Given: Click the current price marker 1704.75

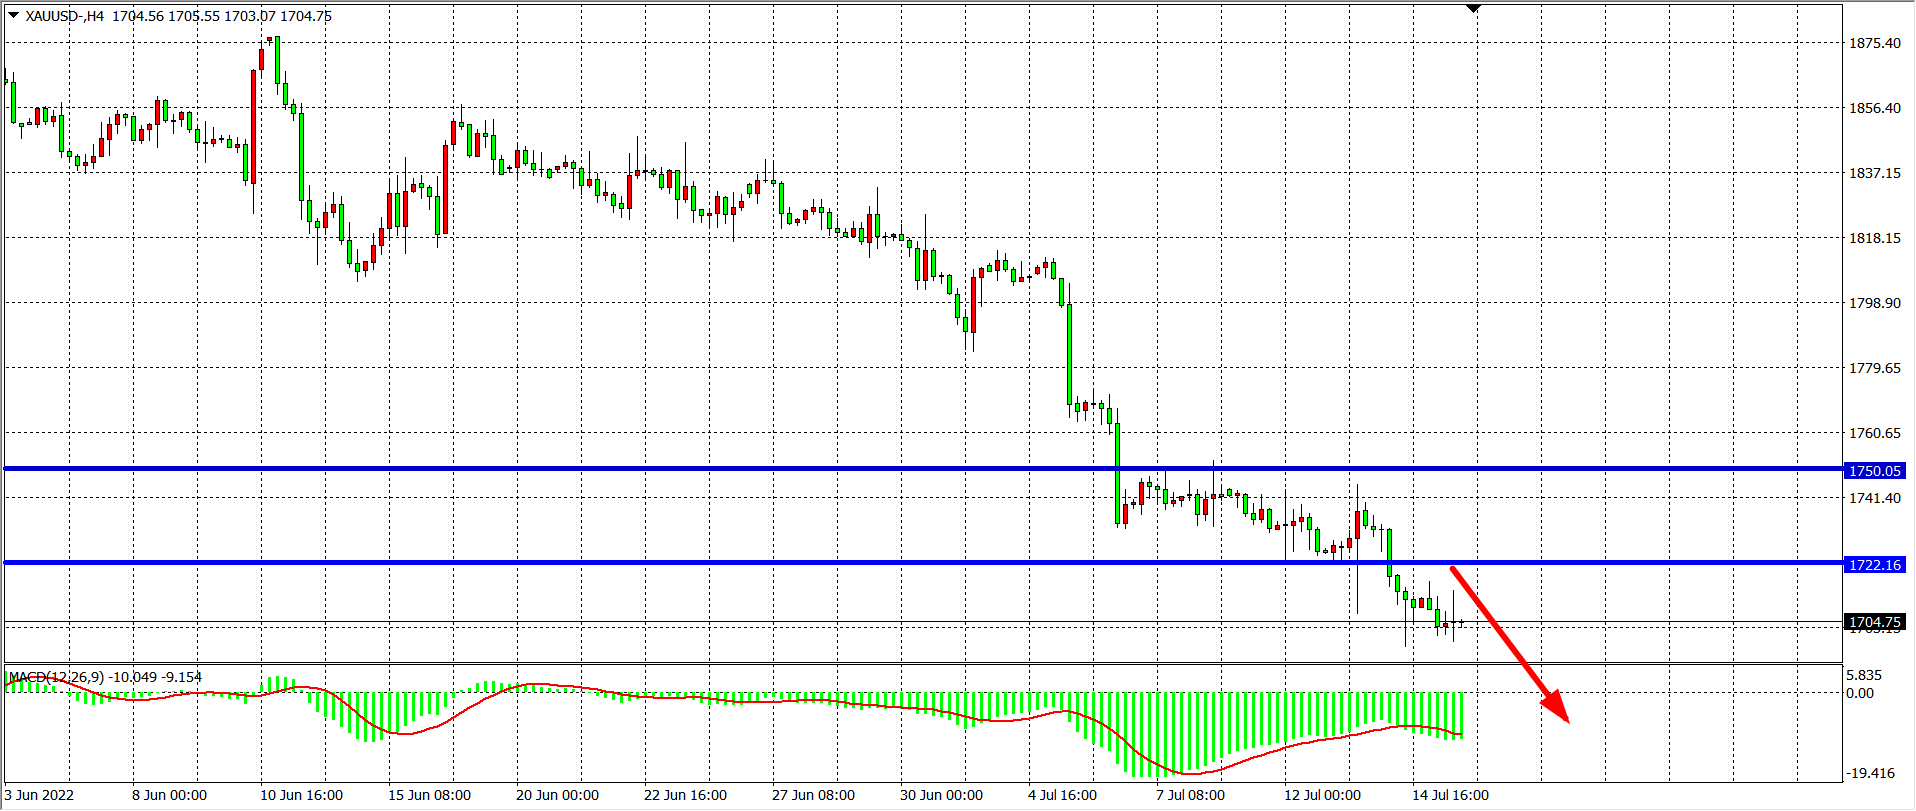Looking at the screenshot, I should click(x=1874, y=622).
